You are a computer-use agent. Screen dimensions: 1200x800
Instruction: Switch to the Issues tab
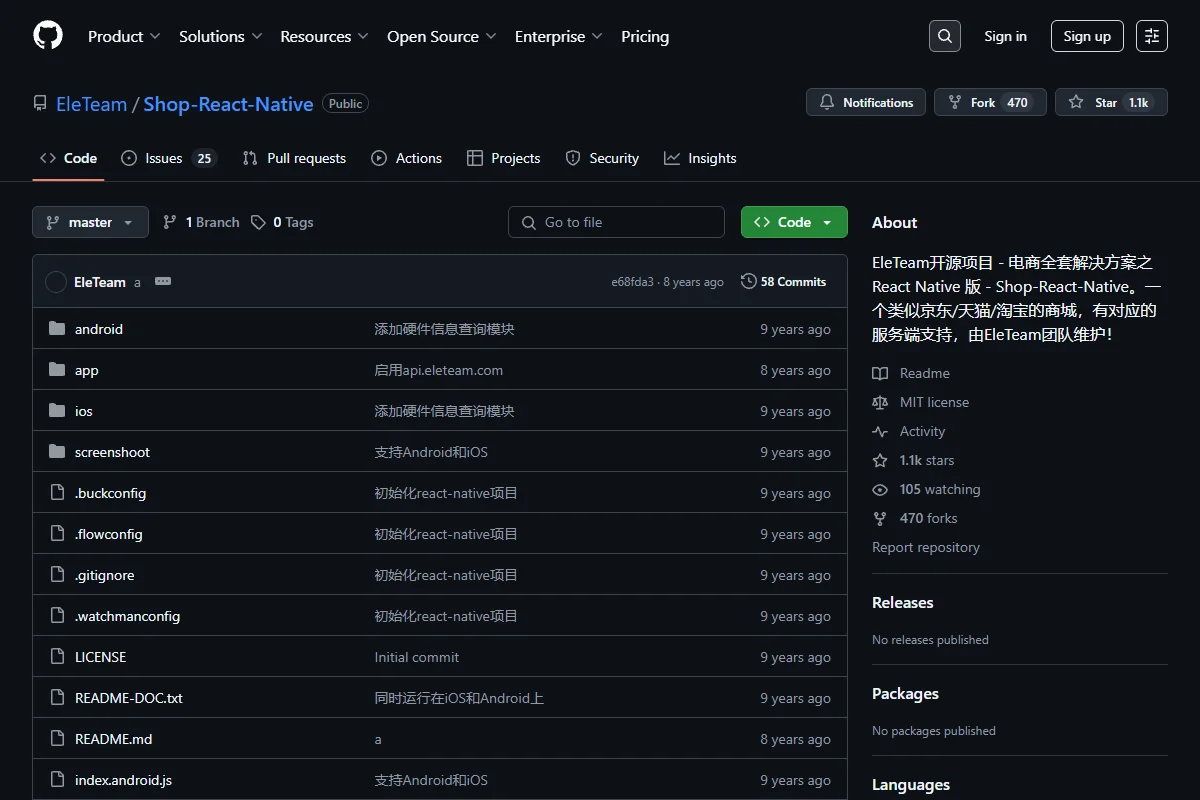click(x=168, y=158)
